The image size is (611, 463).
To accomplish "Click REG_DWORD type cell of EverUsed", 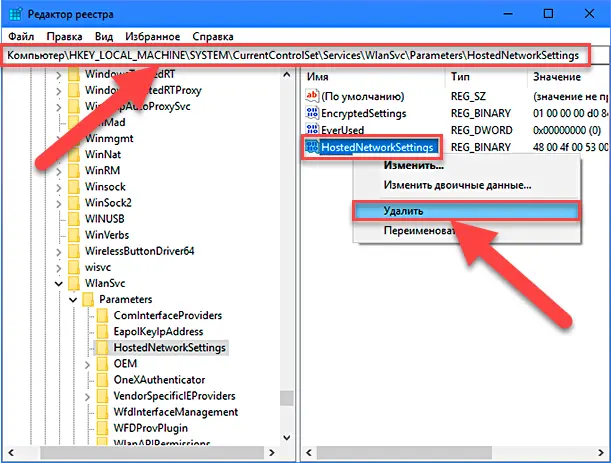I will pos(481,130).
